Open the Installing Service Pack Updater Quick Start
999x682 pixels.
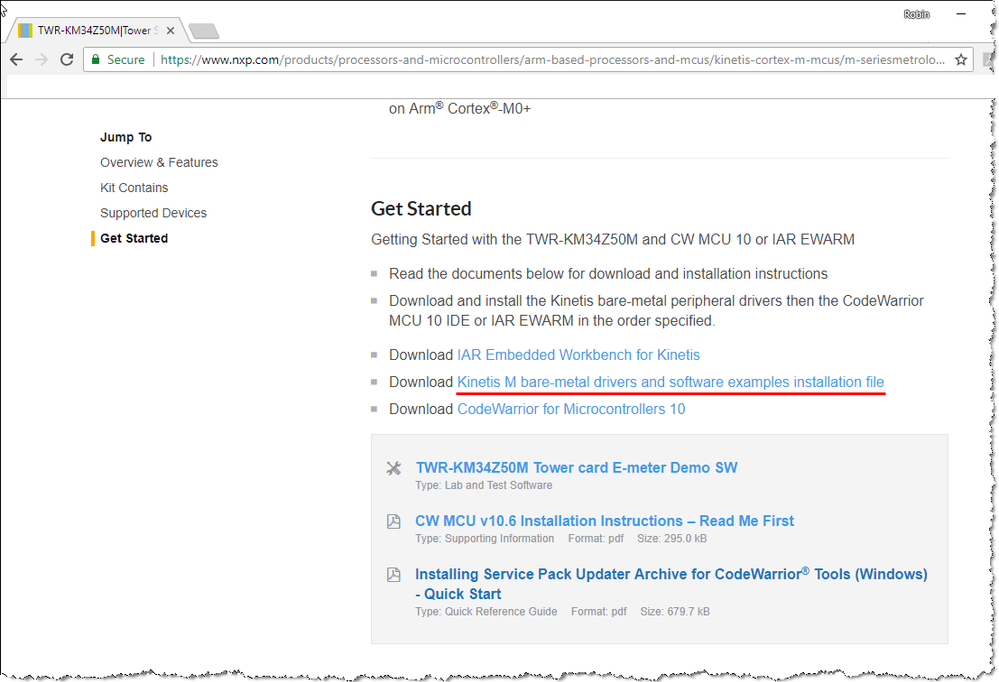coord(670,574)
